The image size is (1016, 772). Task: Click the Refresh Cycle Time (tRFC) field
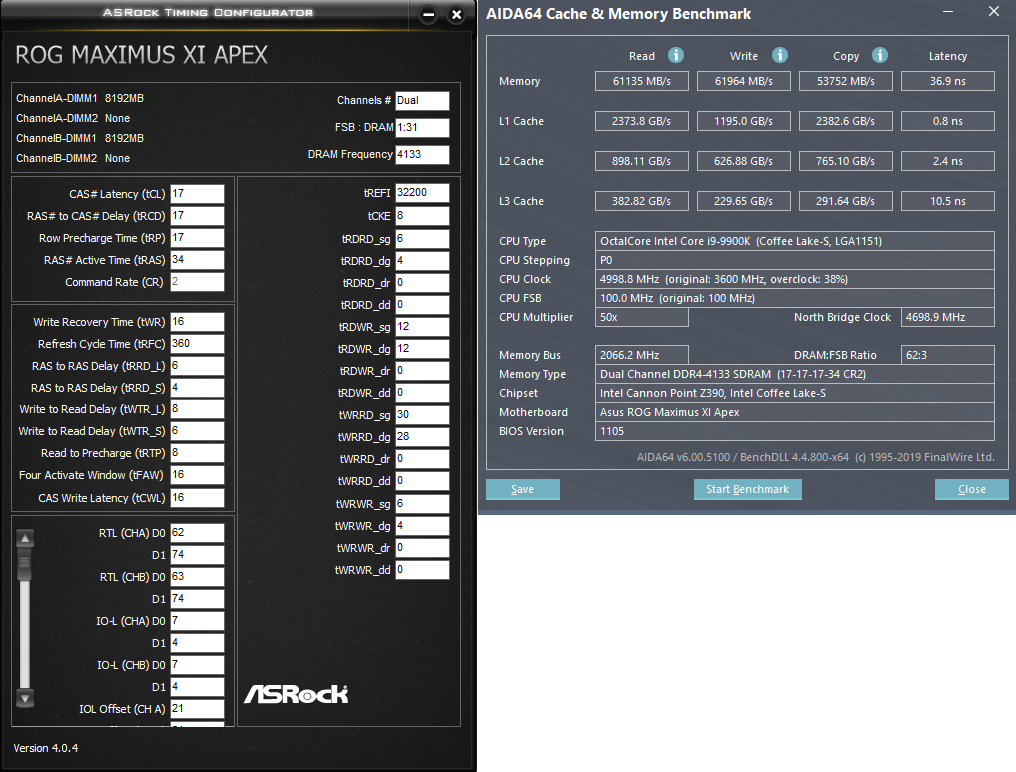pyautogui.click(x=197, y=344)
